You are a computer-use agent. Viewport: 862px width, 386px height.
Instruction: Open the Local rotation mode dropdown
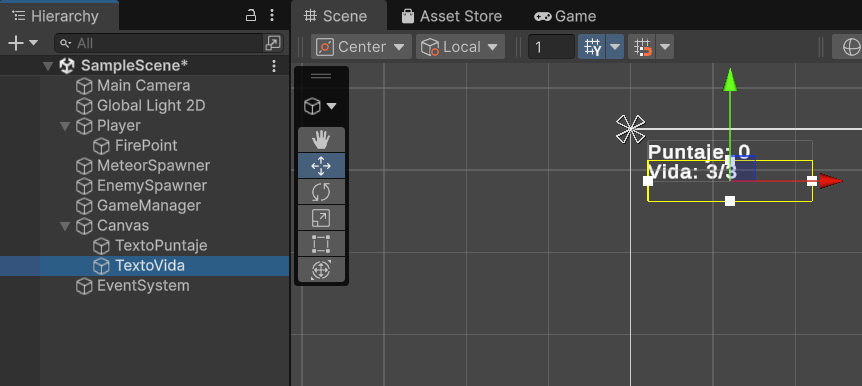coord(461,47)
